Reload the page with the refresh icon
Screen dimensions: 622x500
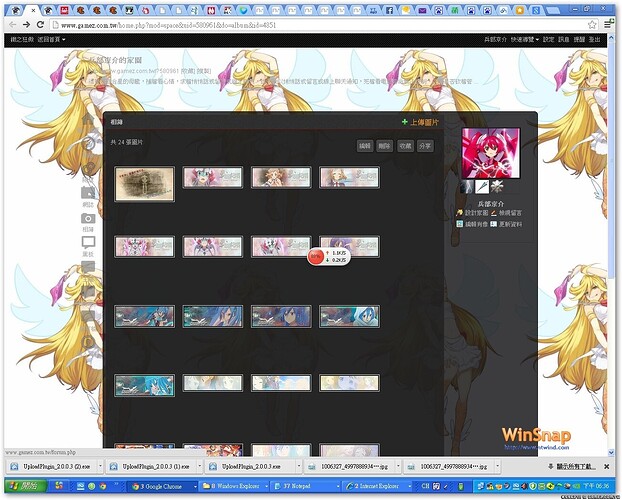(x=40, y=25)
